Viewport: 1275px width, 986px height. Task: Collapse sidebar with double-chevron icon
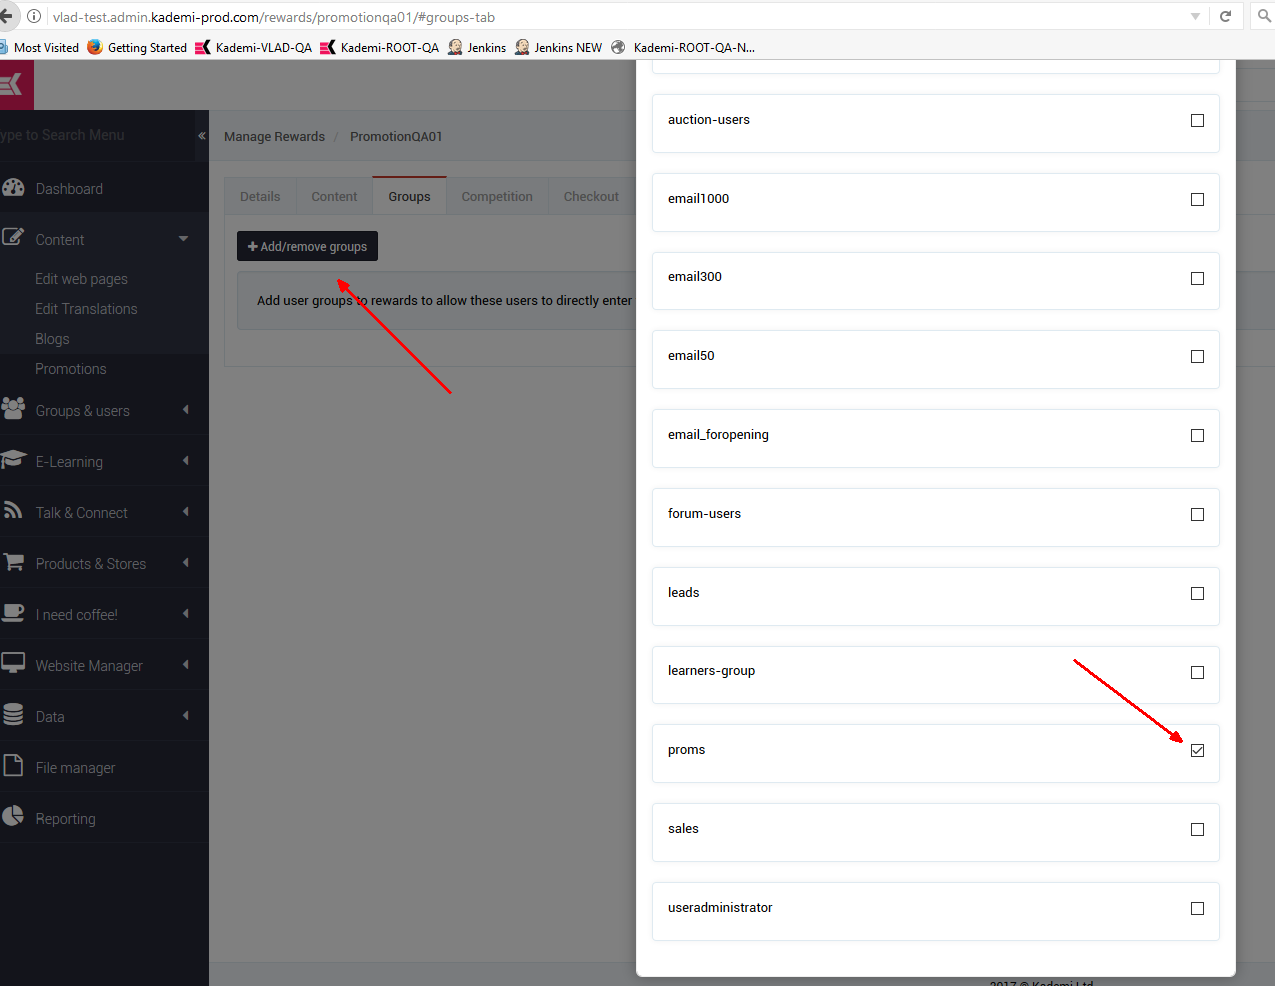(202, 136)
